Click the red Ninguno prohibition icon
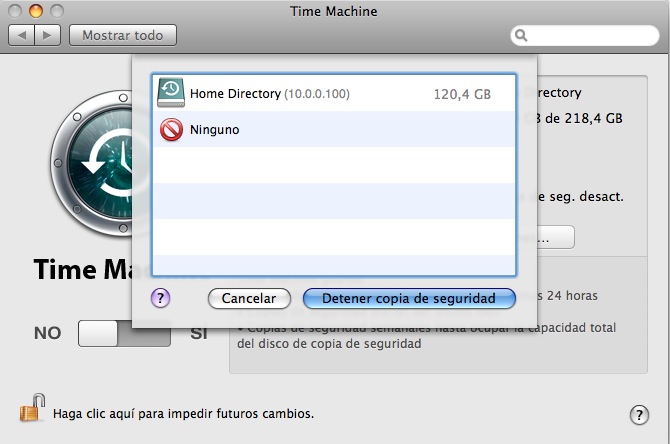 [171, 130]
